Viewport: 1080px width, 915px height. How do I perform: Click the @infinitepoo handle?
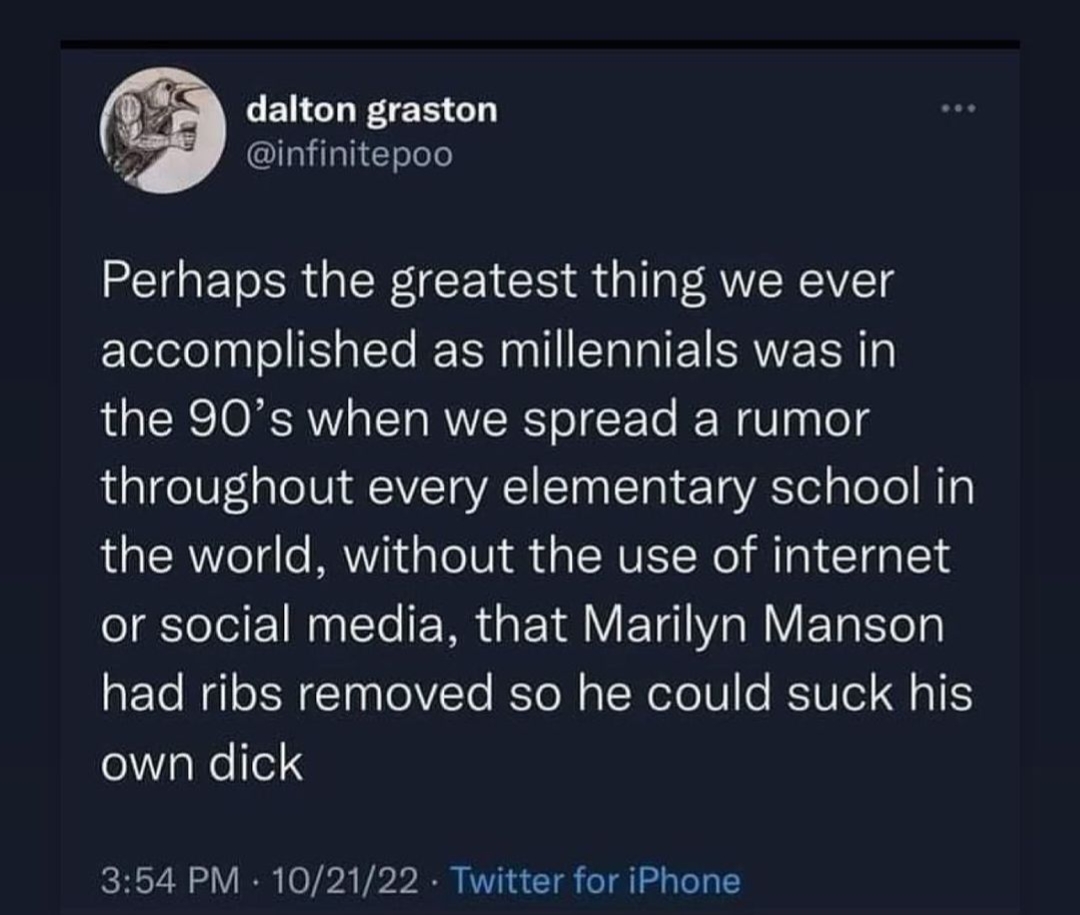pos(350,155)
